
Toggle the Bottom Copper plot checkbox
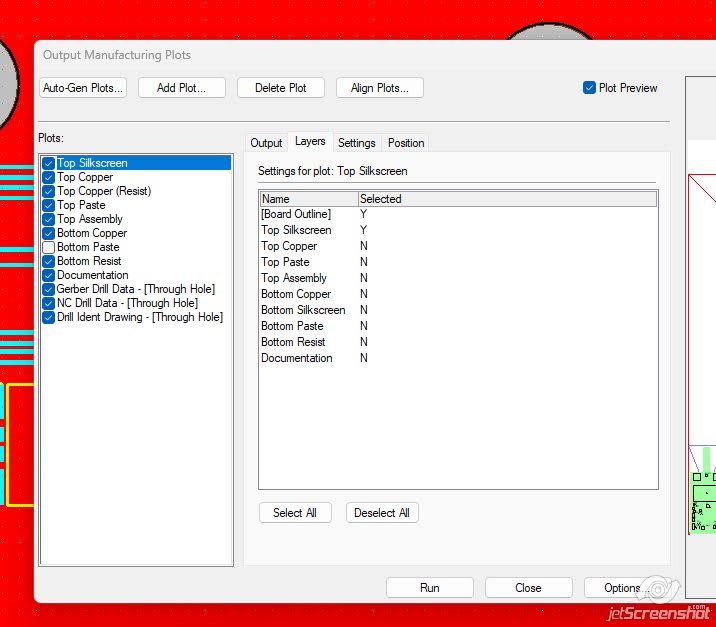[x=48, y=233]
